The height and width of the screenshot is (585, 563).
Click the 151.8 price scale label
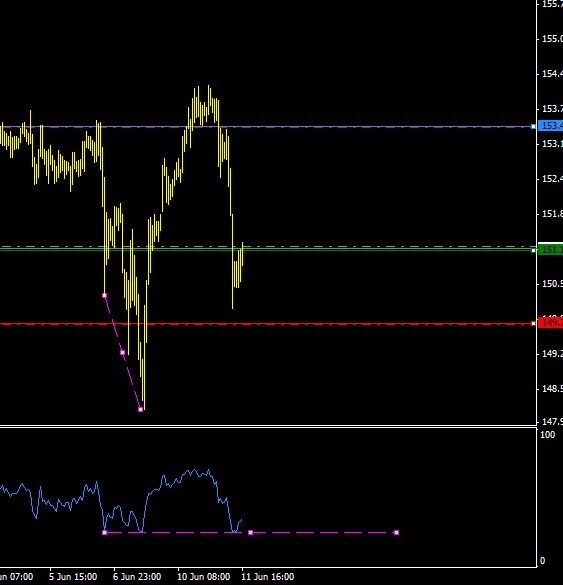coord(552,214)
